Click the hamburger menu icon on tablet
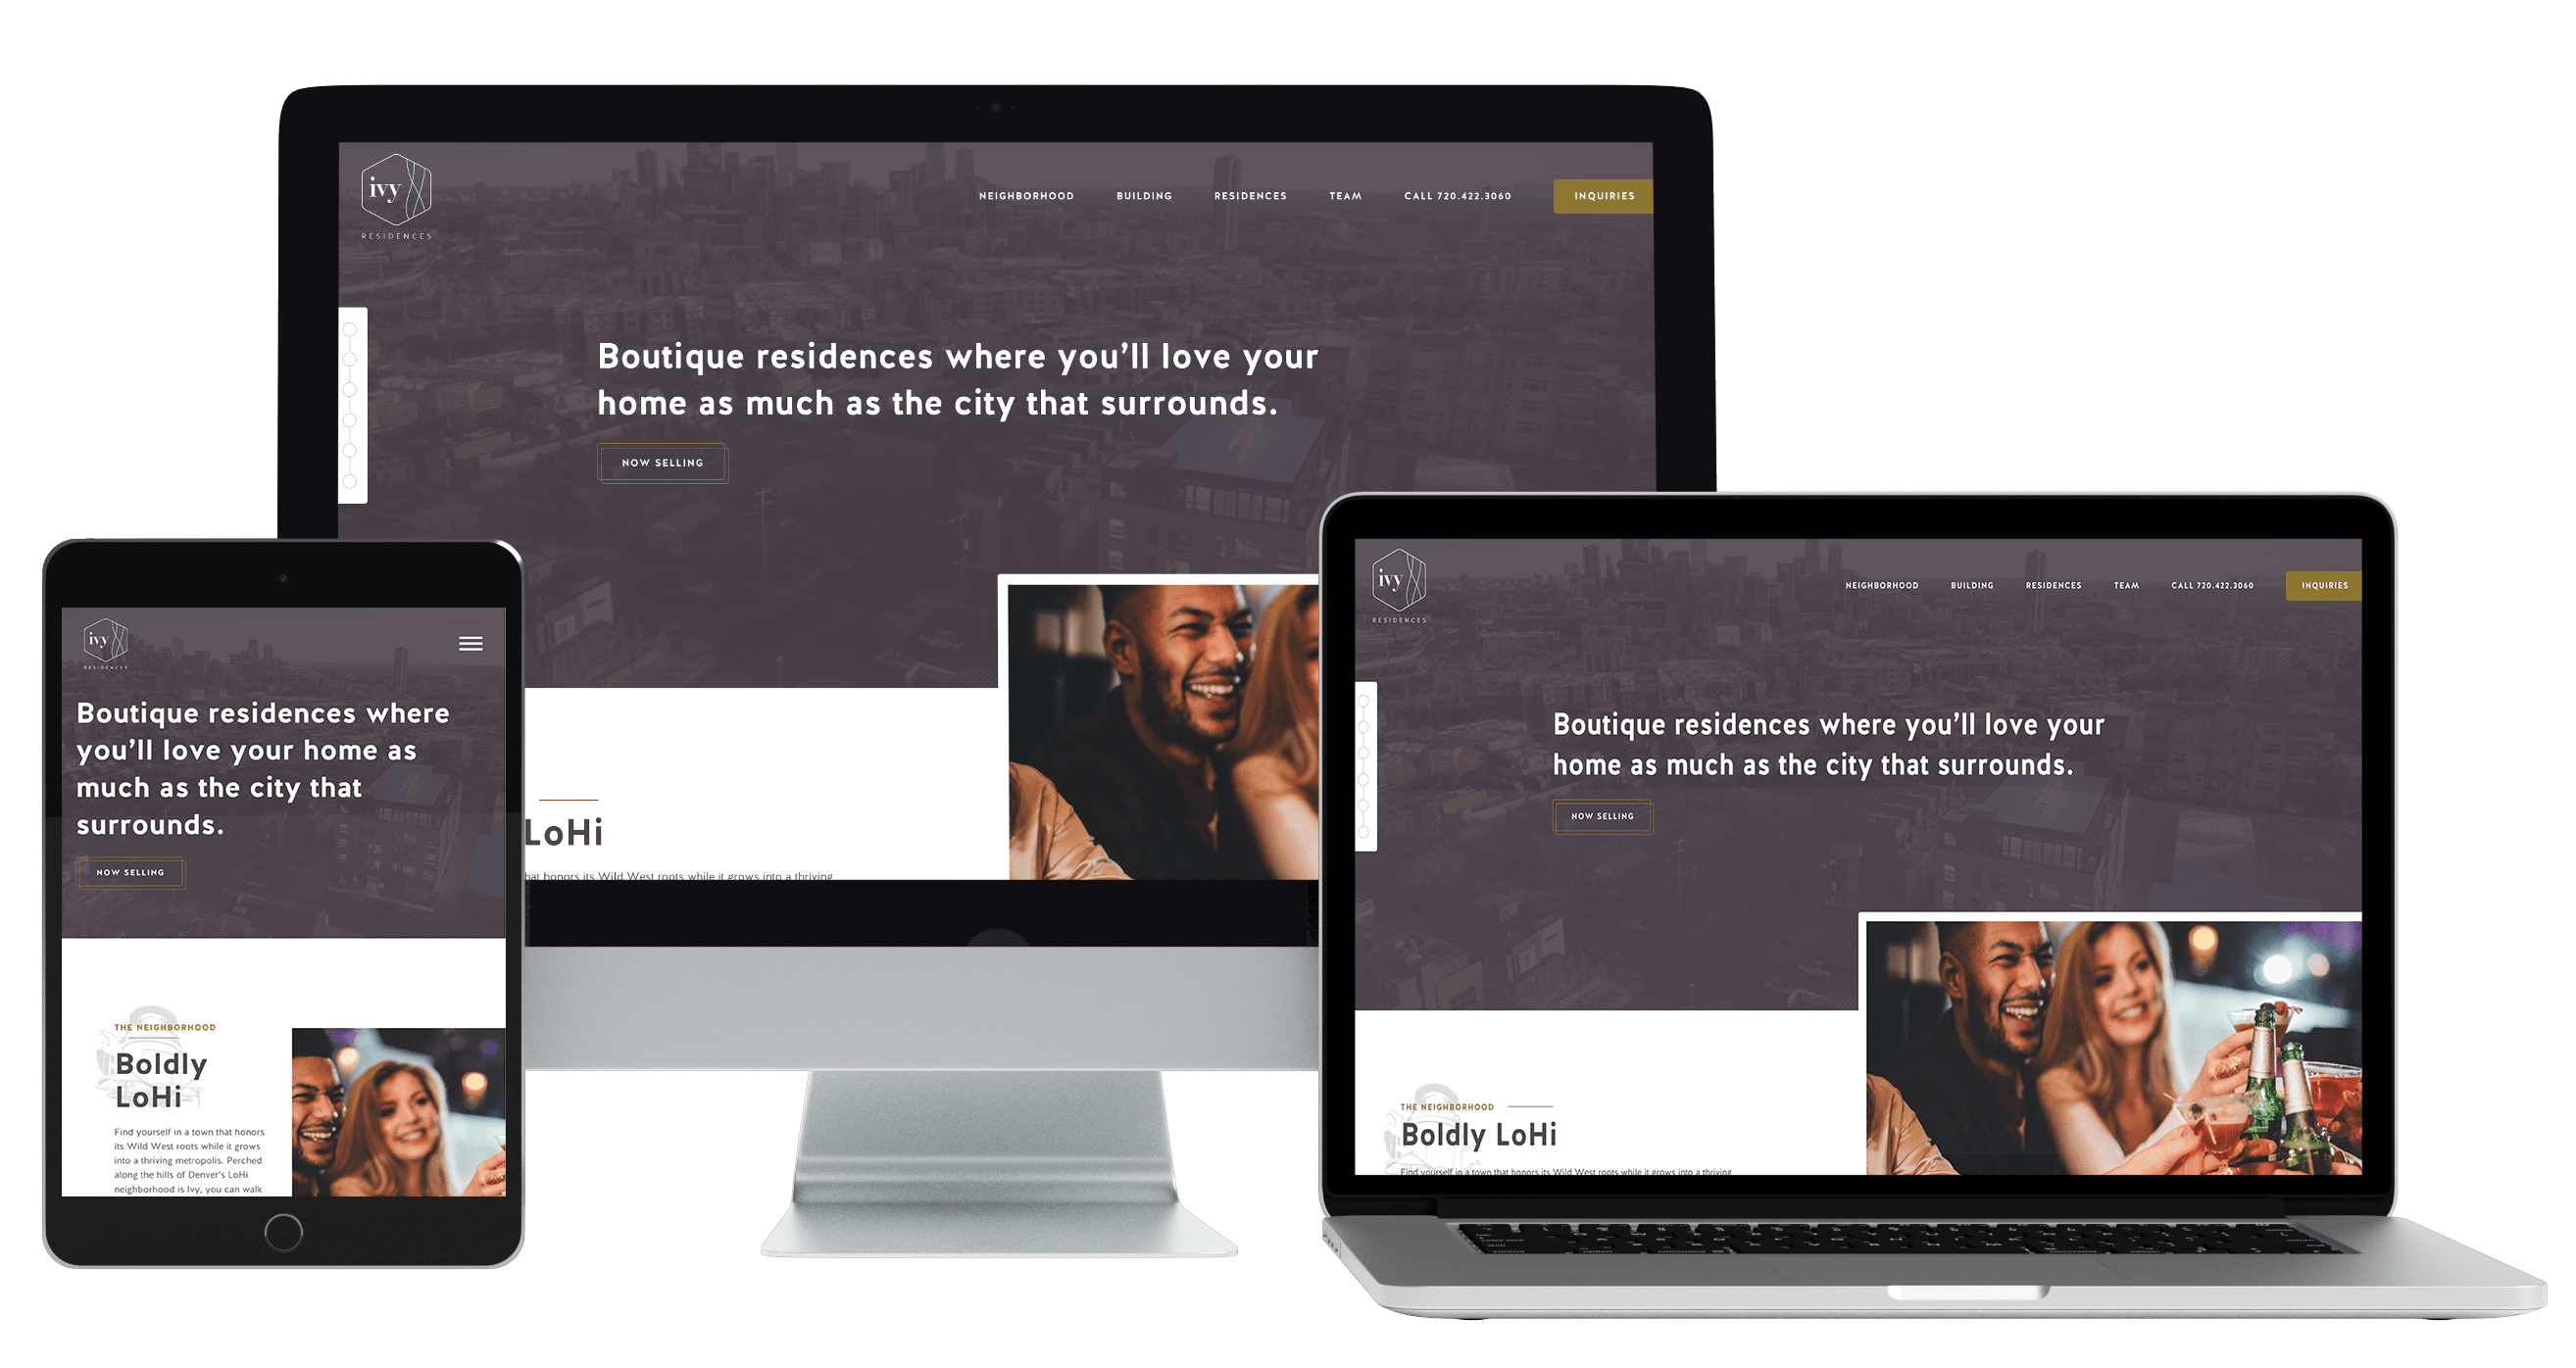 tap(469, 644)
